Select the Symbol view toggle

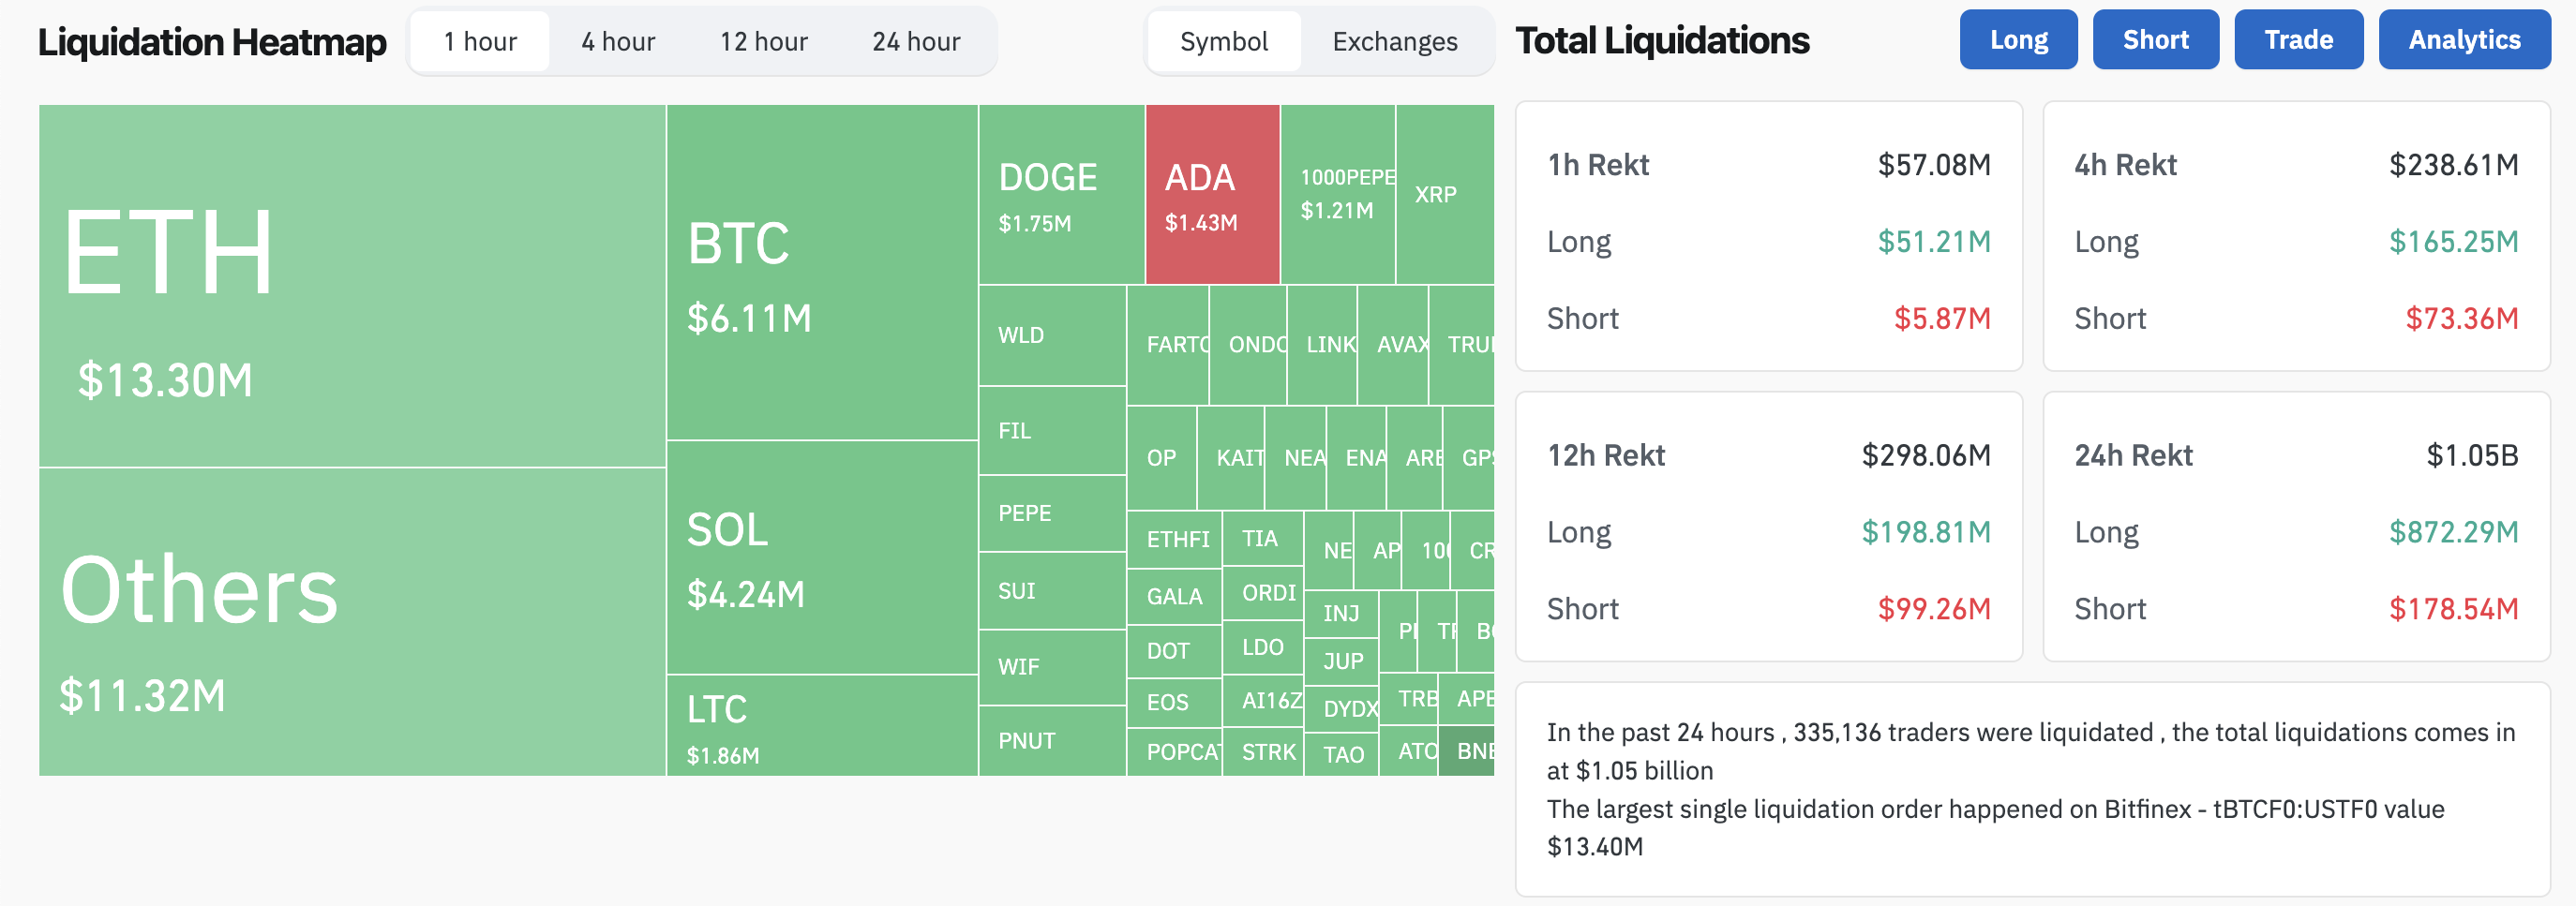coord(1223,42)
